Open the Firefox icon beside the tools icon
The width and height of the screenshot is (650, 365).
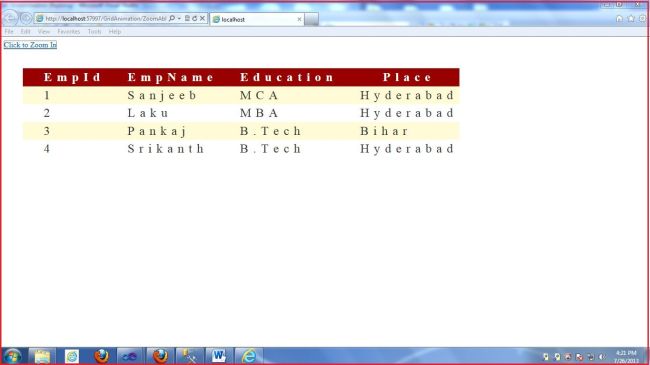click(x=160, y=356)
